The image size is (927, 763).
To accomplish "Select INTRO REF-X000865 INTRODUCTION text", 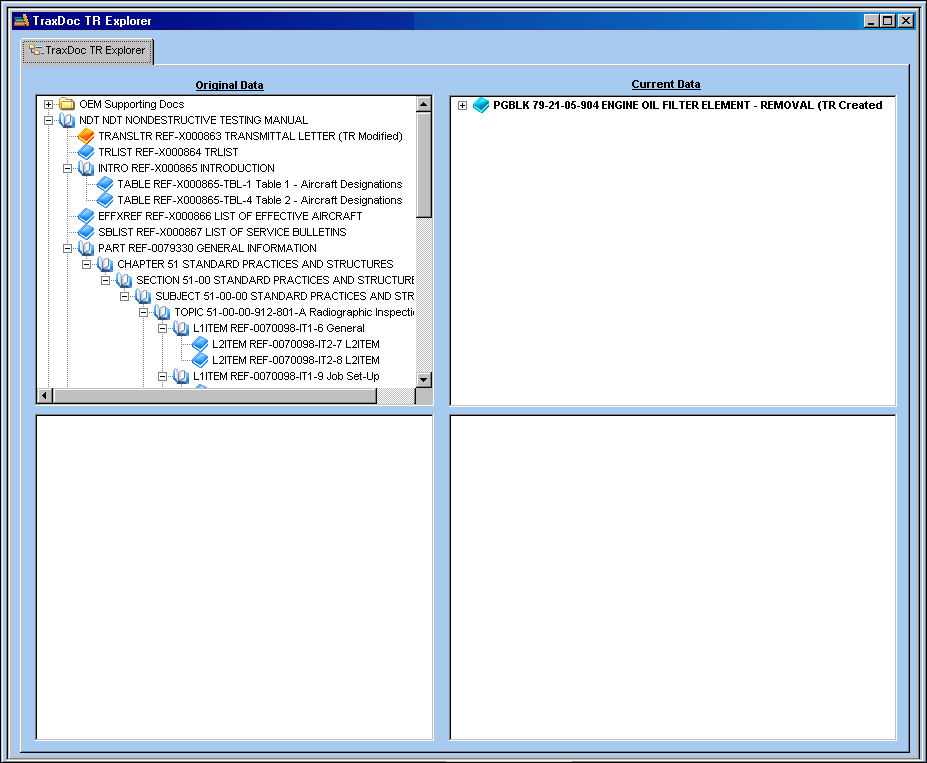I will [186, 168].
